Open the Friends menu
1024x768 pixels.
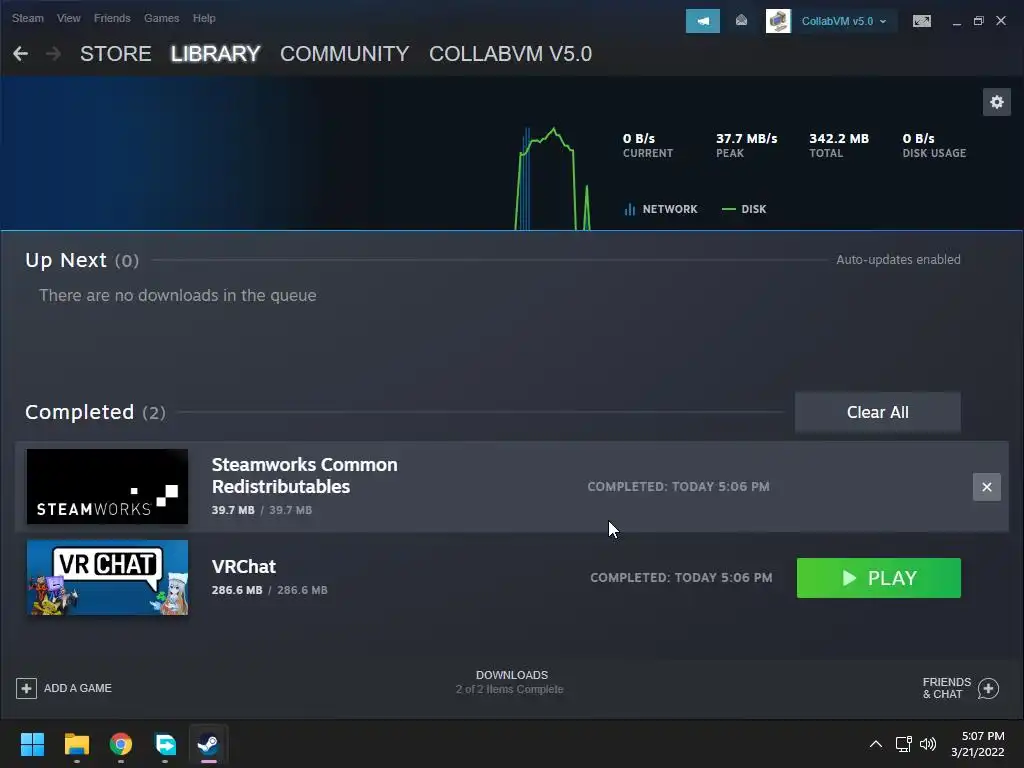pyautogui.click(x=112, y=18)
